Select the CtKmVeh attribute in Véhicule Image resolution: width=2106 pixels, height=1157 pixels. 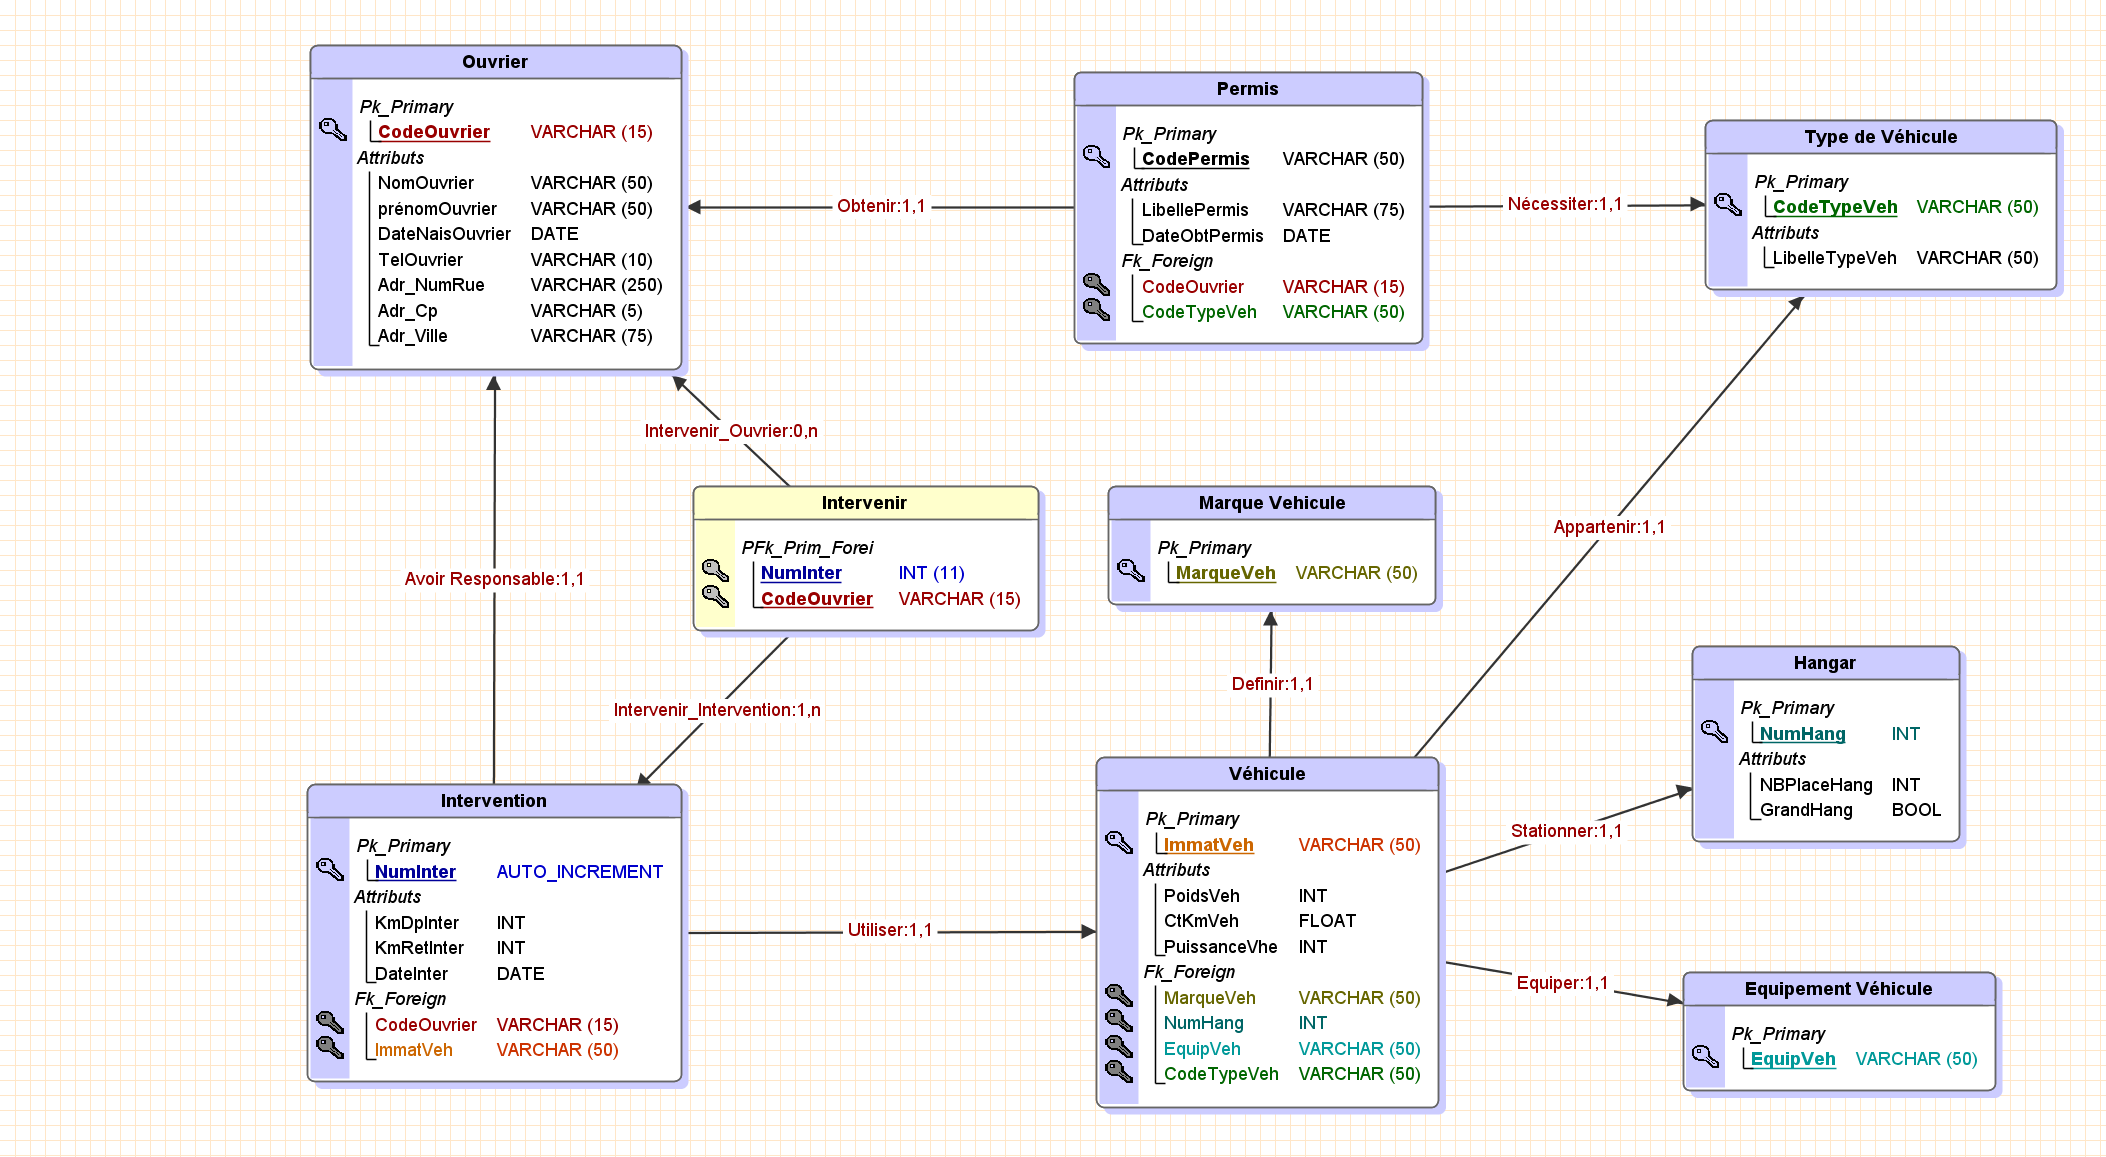1201,921
